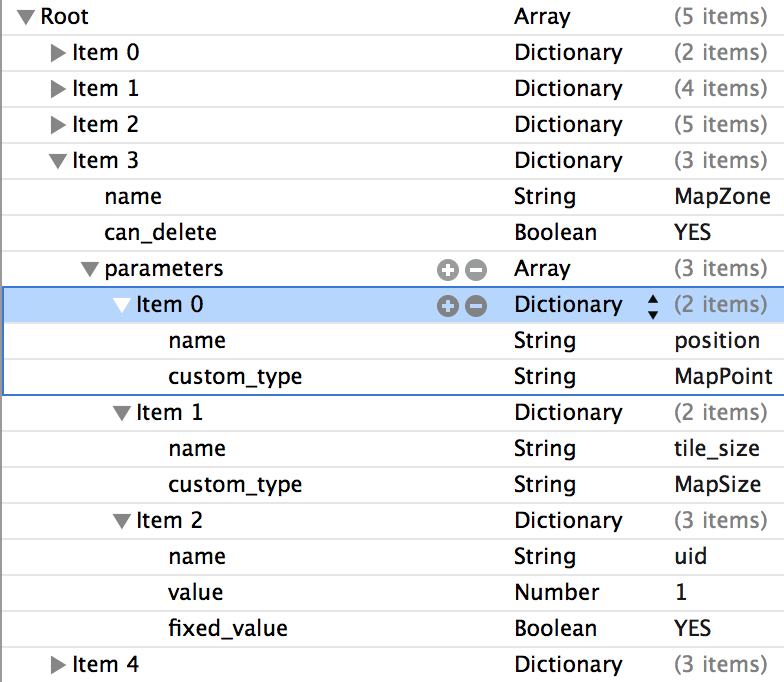Select the fixed_value Boolean YES value

[692, 628]
